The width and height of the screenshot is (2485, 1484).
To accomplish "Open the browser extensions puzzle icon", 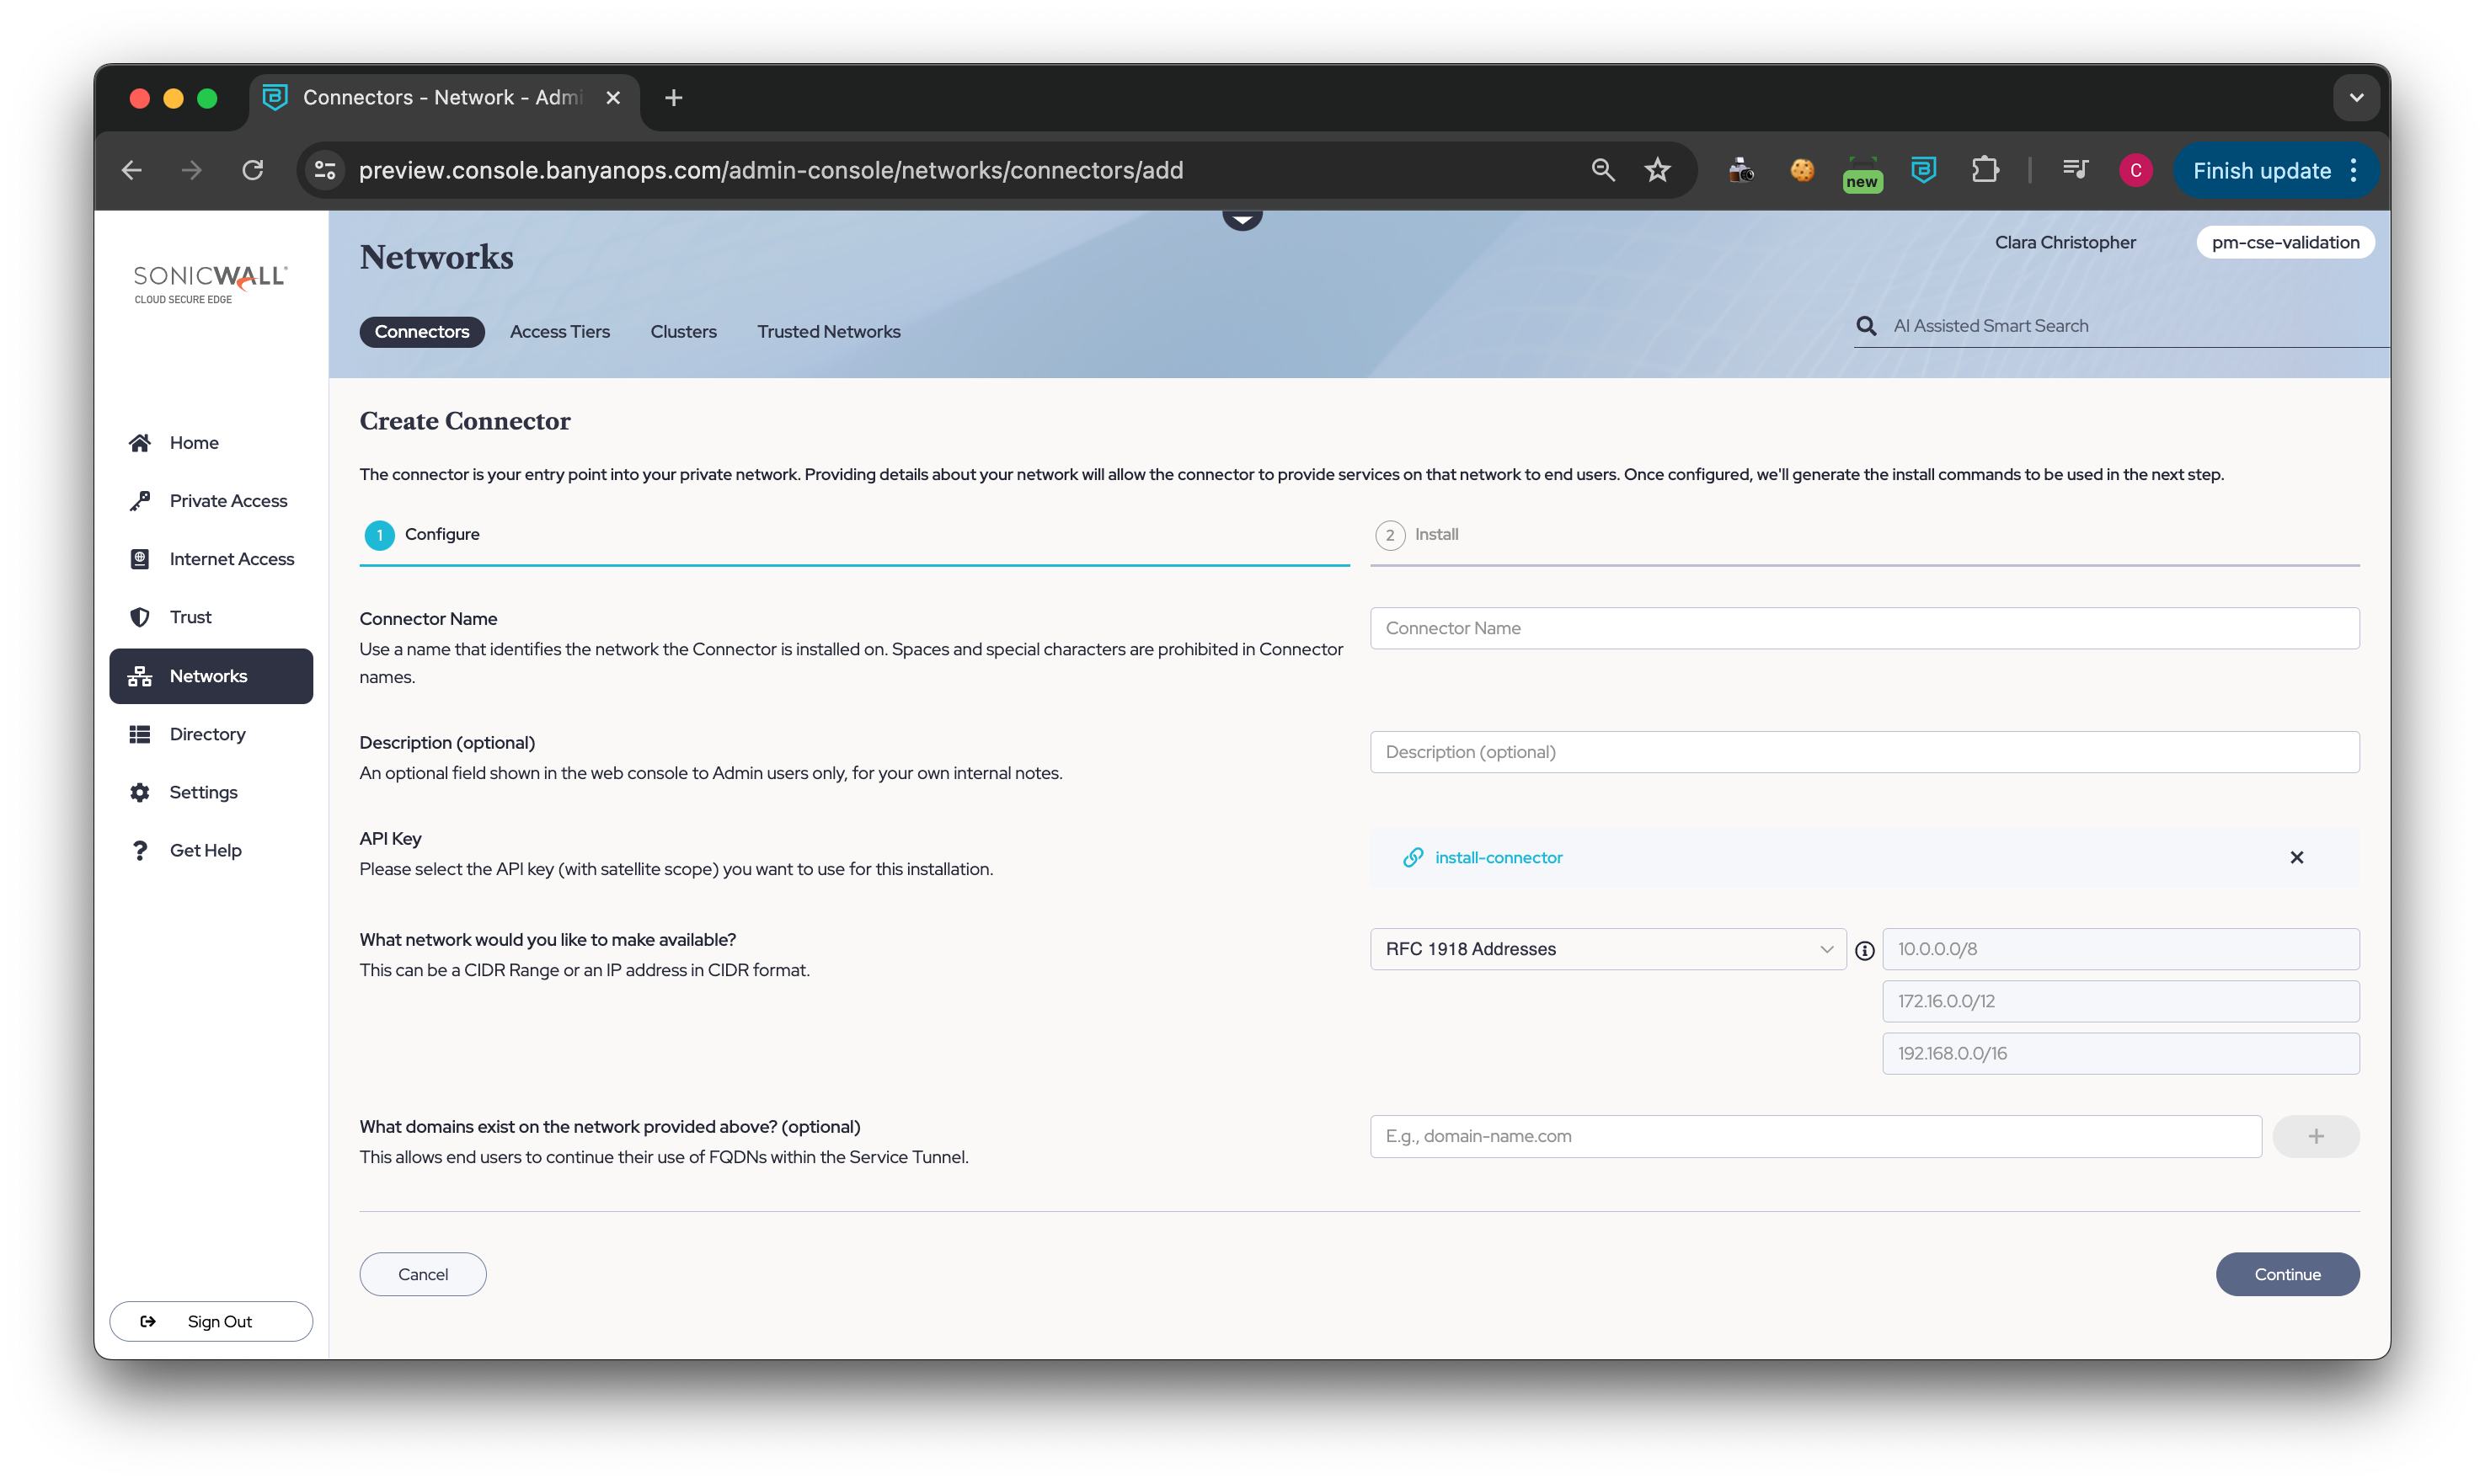I will 1984,170.
